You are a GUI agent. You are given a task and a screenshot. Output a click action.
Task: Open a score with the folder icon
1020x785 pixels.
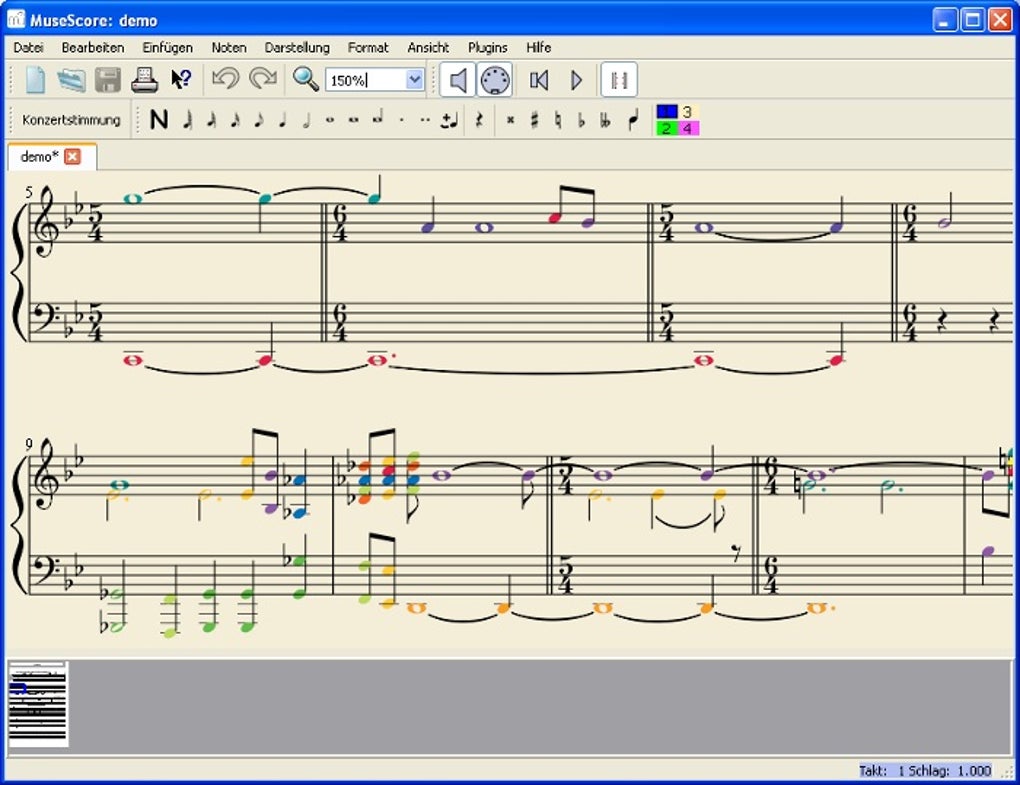click(72, 80)
